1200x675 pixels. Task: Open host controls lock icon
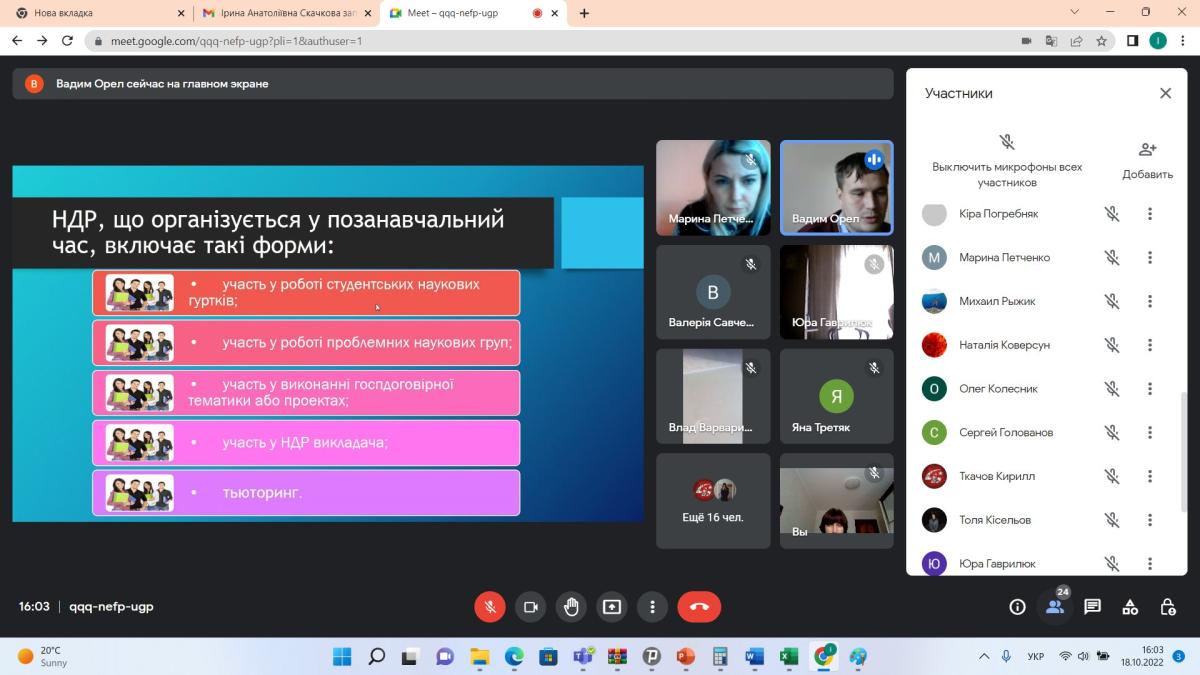click(1167, 607)
